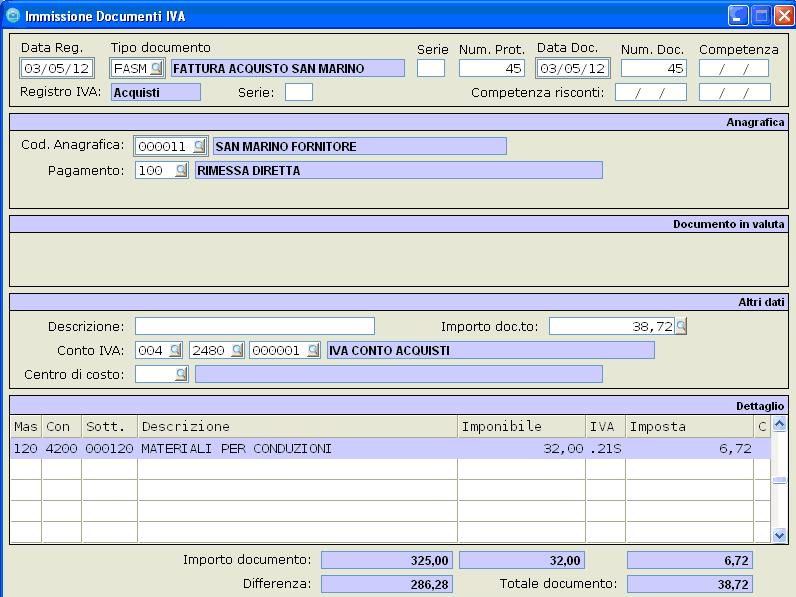This screenshot has height=597, width=796.
Task: Click the Descrizione column header
Action: [x=297, y=426]
